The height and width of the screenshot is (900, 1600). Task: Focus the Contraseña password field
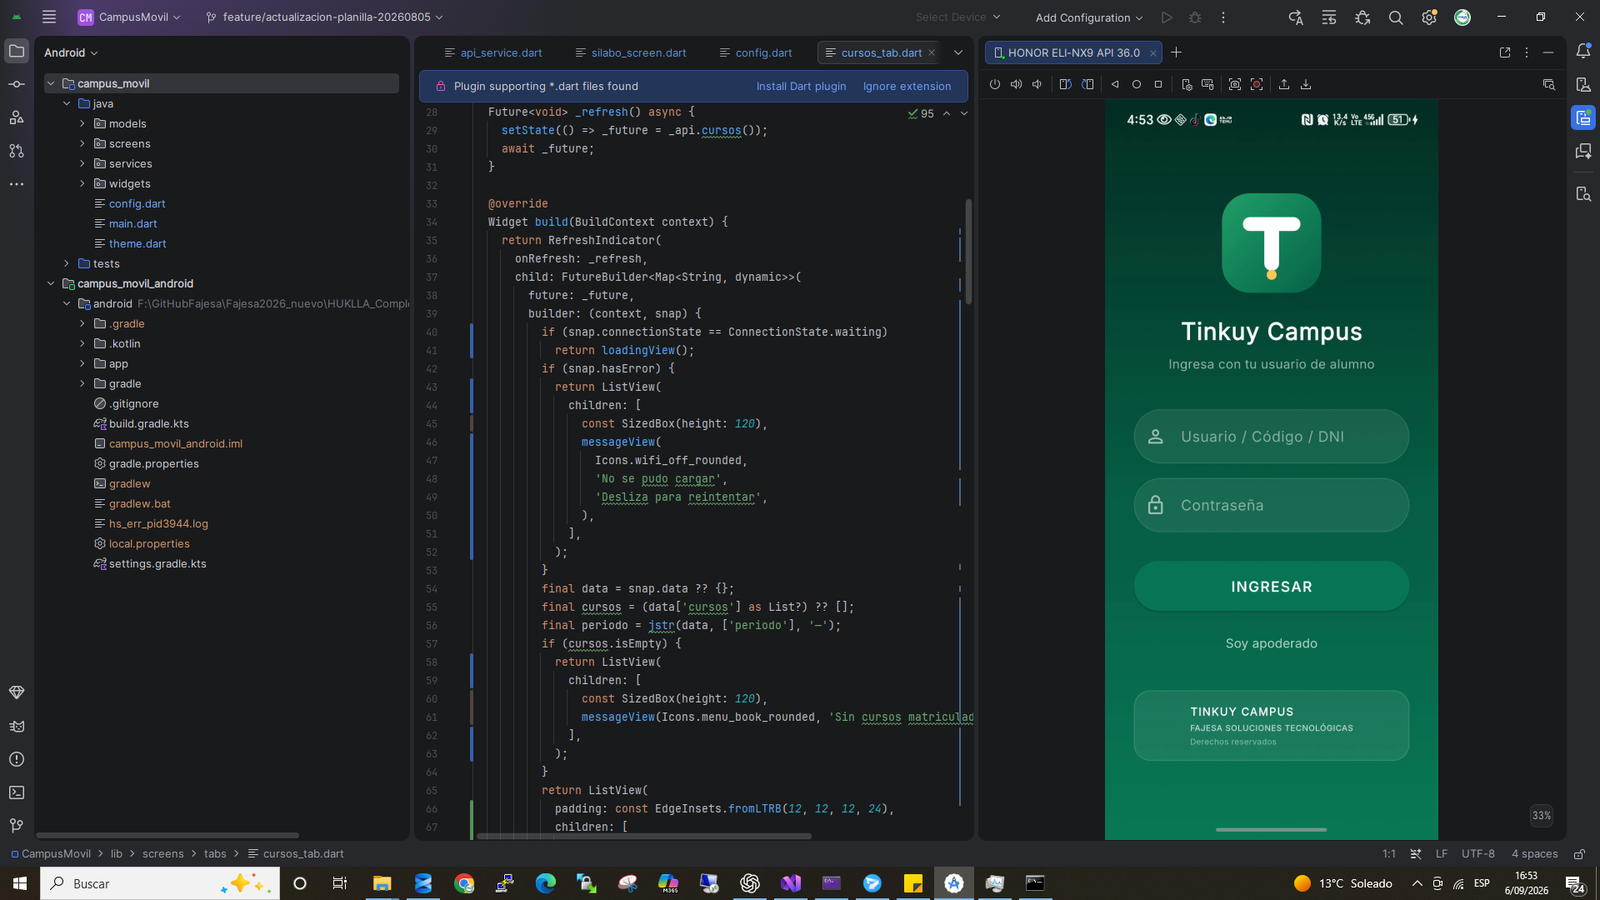1271,505
